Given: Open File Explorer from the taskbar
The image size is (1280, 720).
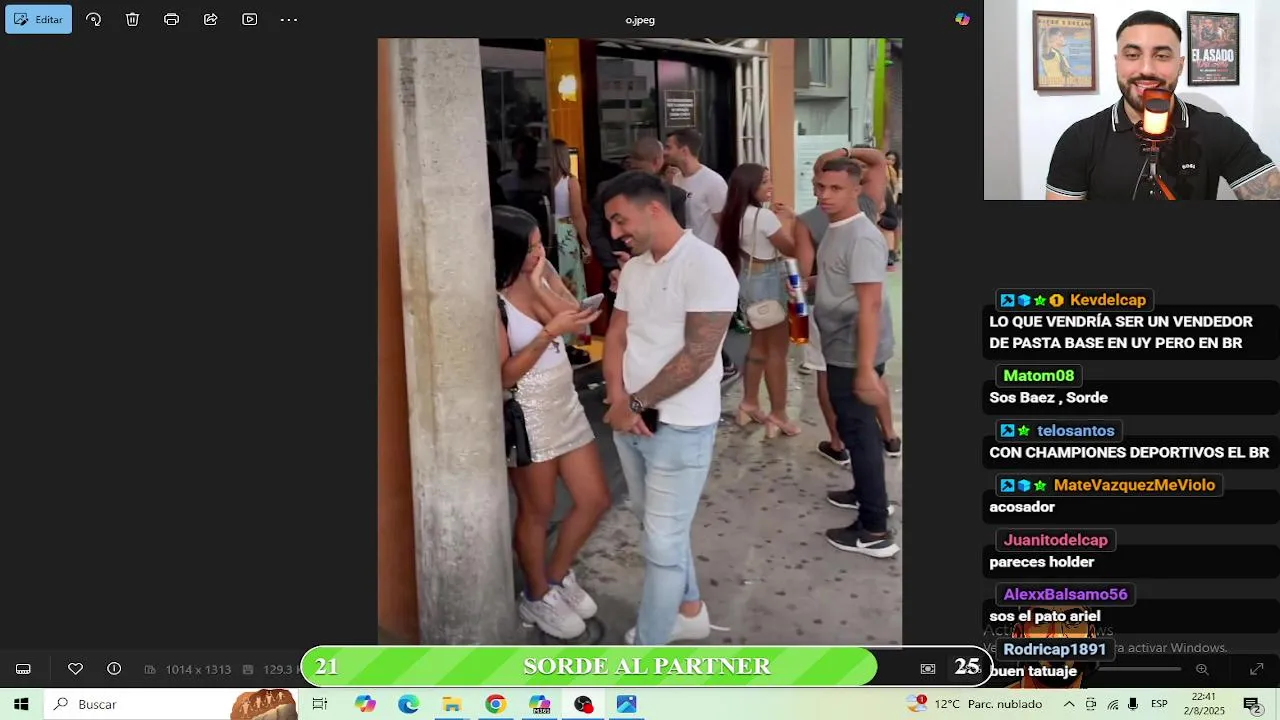Looking at the screenshot, I should (x=452, y=704).
